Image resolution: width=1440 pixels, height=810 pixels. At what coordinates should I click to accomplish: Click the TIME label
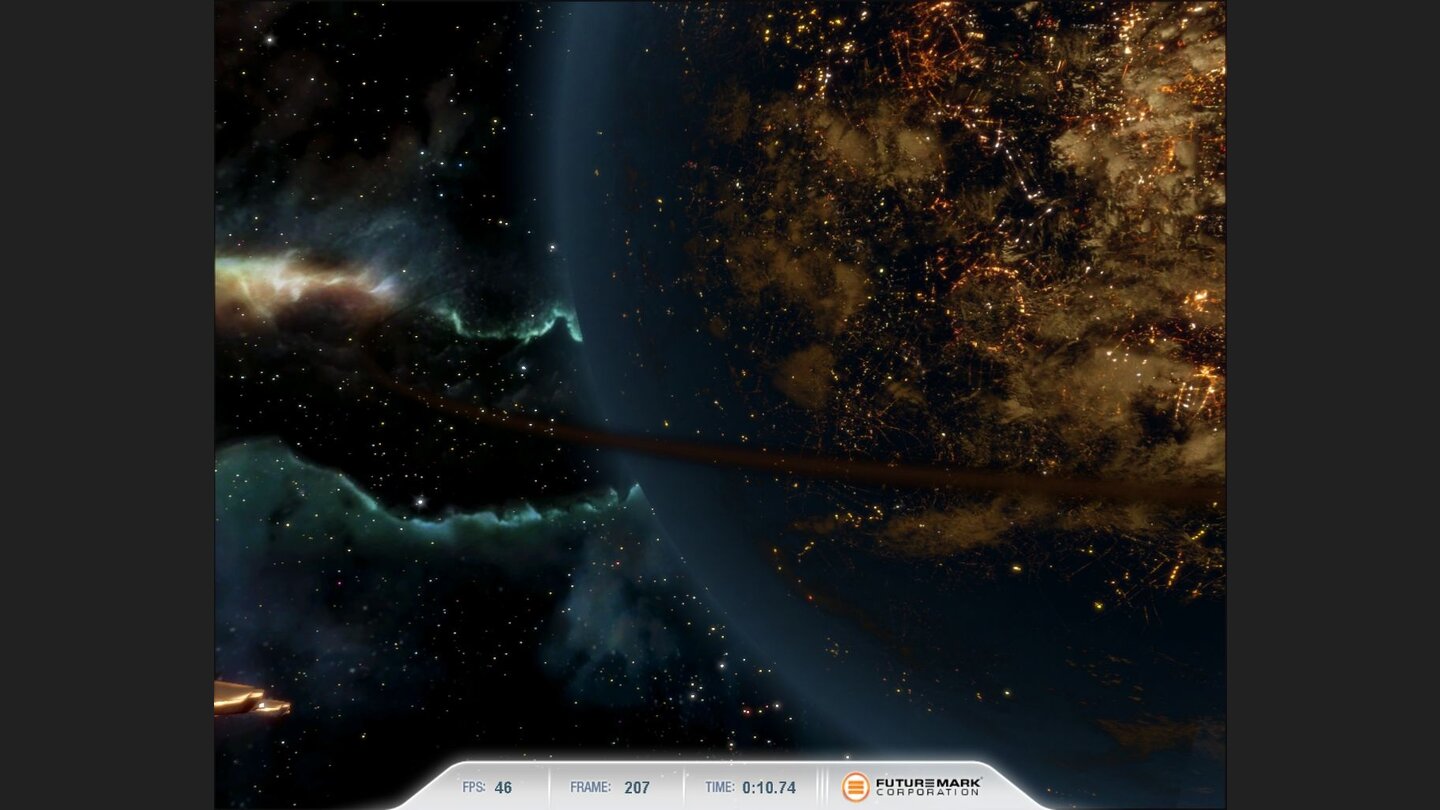(x=719, y=788)
